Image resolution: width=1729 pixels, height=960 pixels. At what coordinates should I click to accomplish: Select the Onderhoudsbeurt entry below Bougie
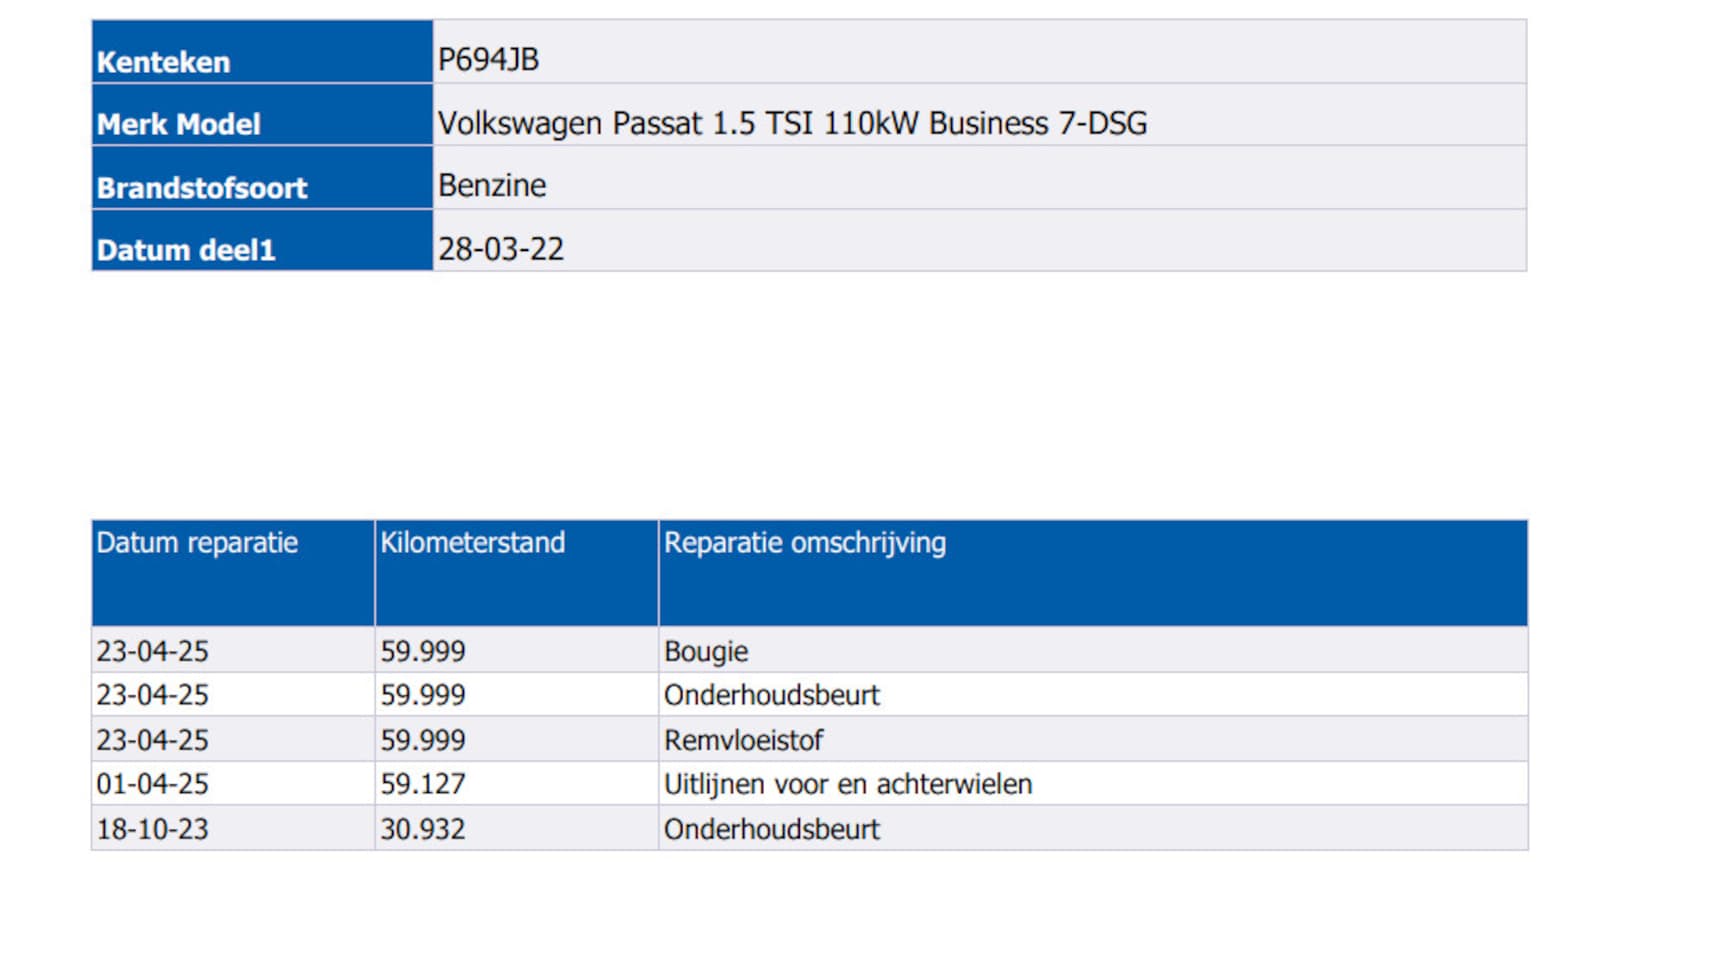(771, 696)
